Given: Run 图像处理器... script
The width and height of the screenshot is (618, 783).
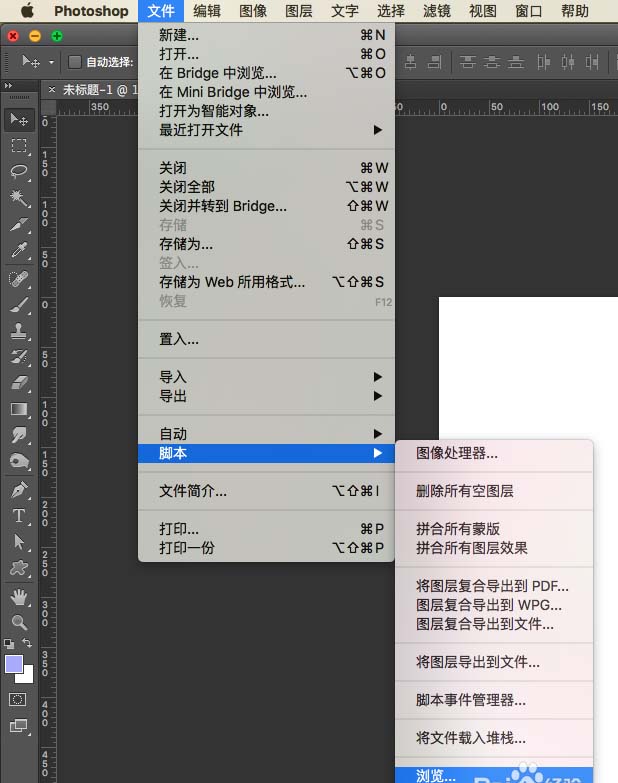Looking at the screenshot, I should tap(494, 453).
